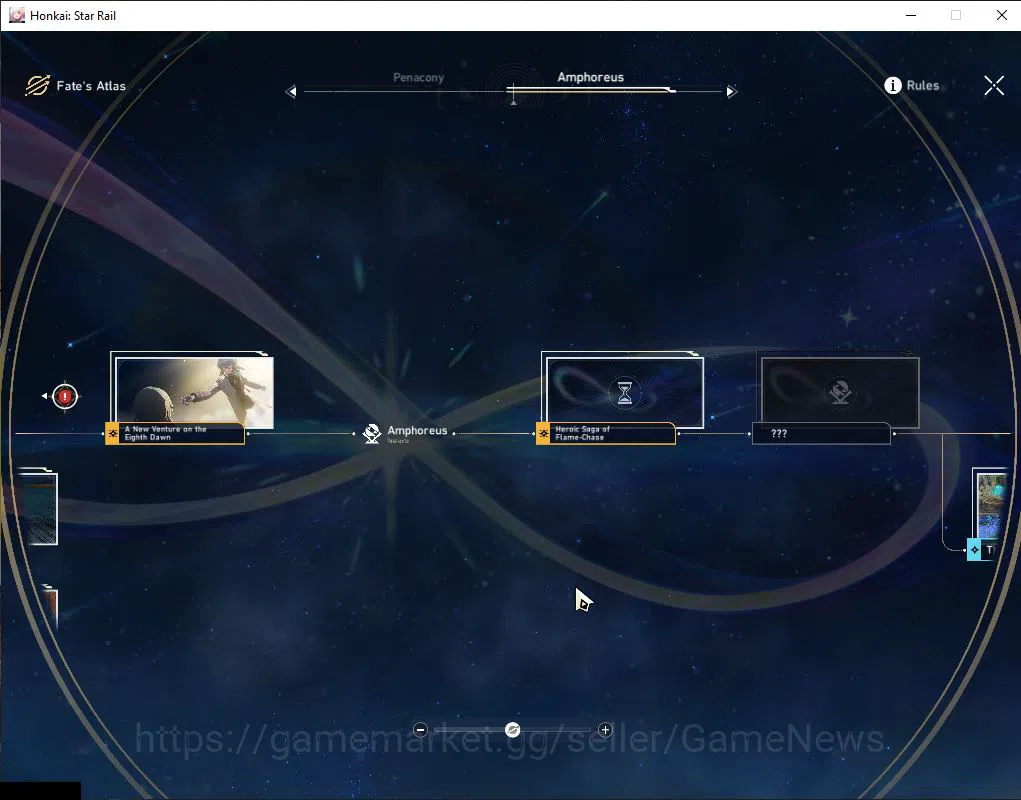
Task: Zoom out with the minus button
Action: pos(421,730)
